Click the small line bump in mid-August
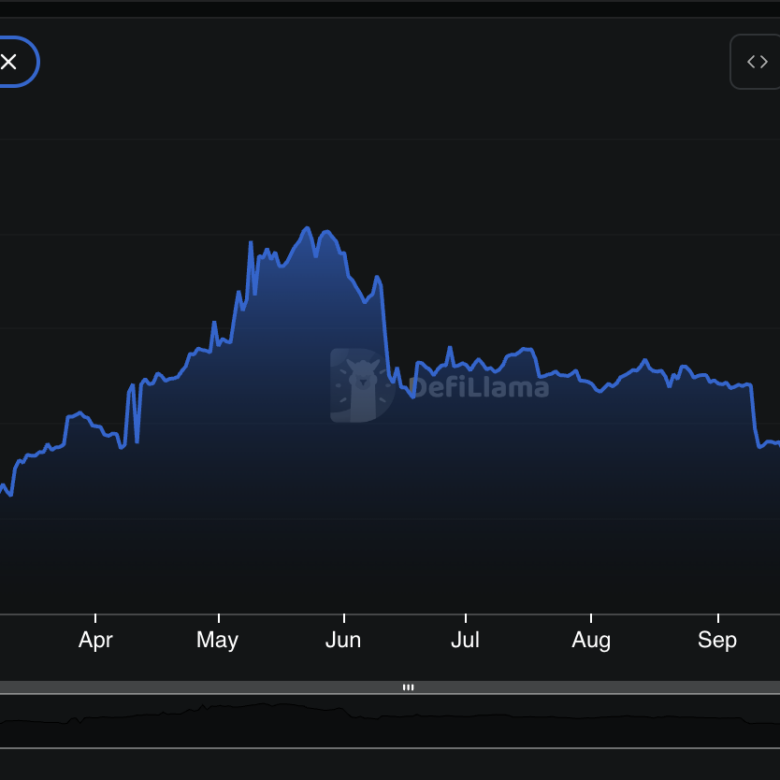The width and height of the screenshot is (780, 780). (x=645, y=361)
